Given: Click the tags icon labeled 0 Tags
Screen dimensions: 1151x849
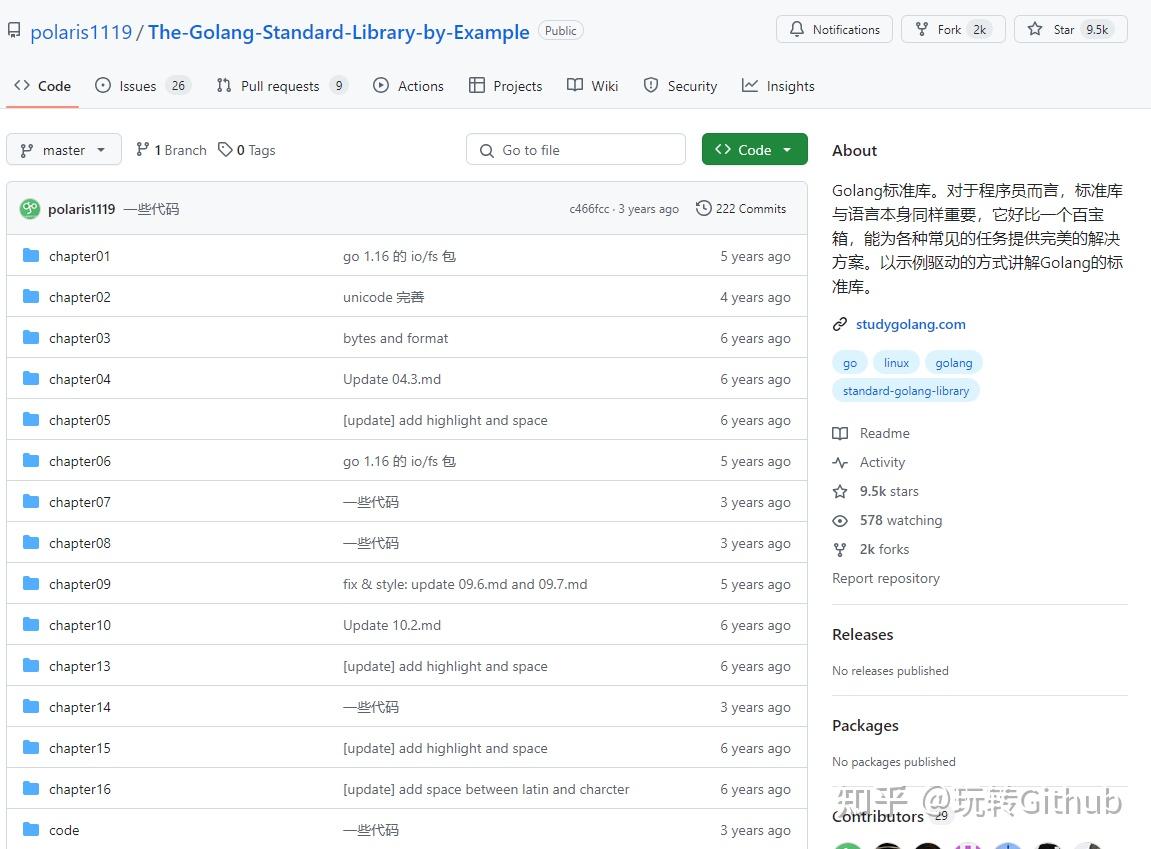Looking at the screenshot, I should coord(226,149).
